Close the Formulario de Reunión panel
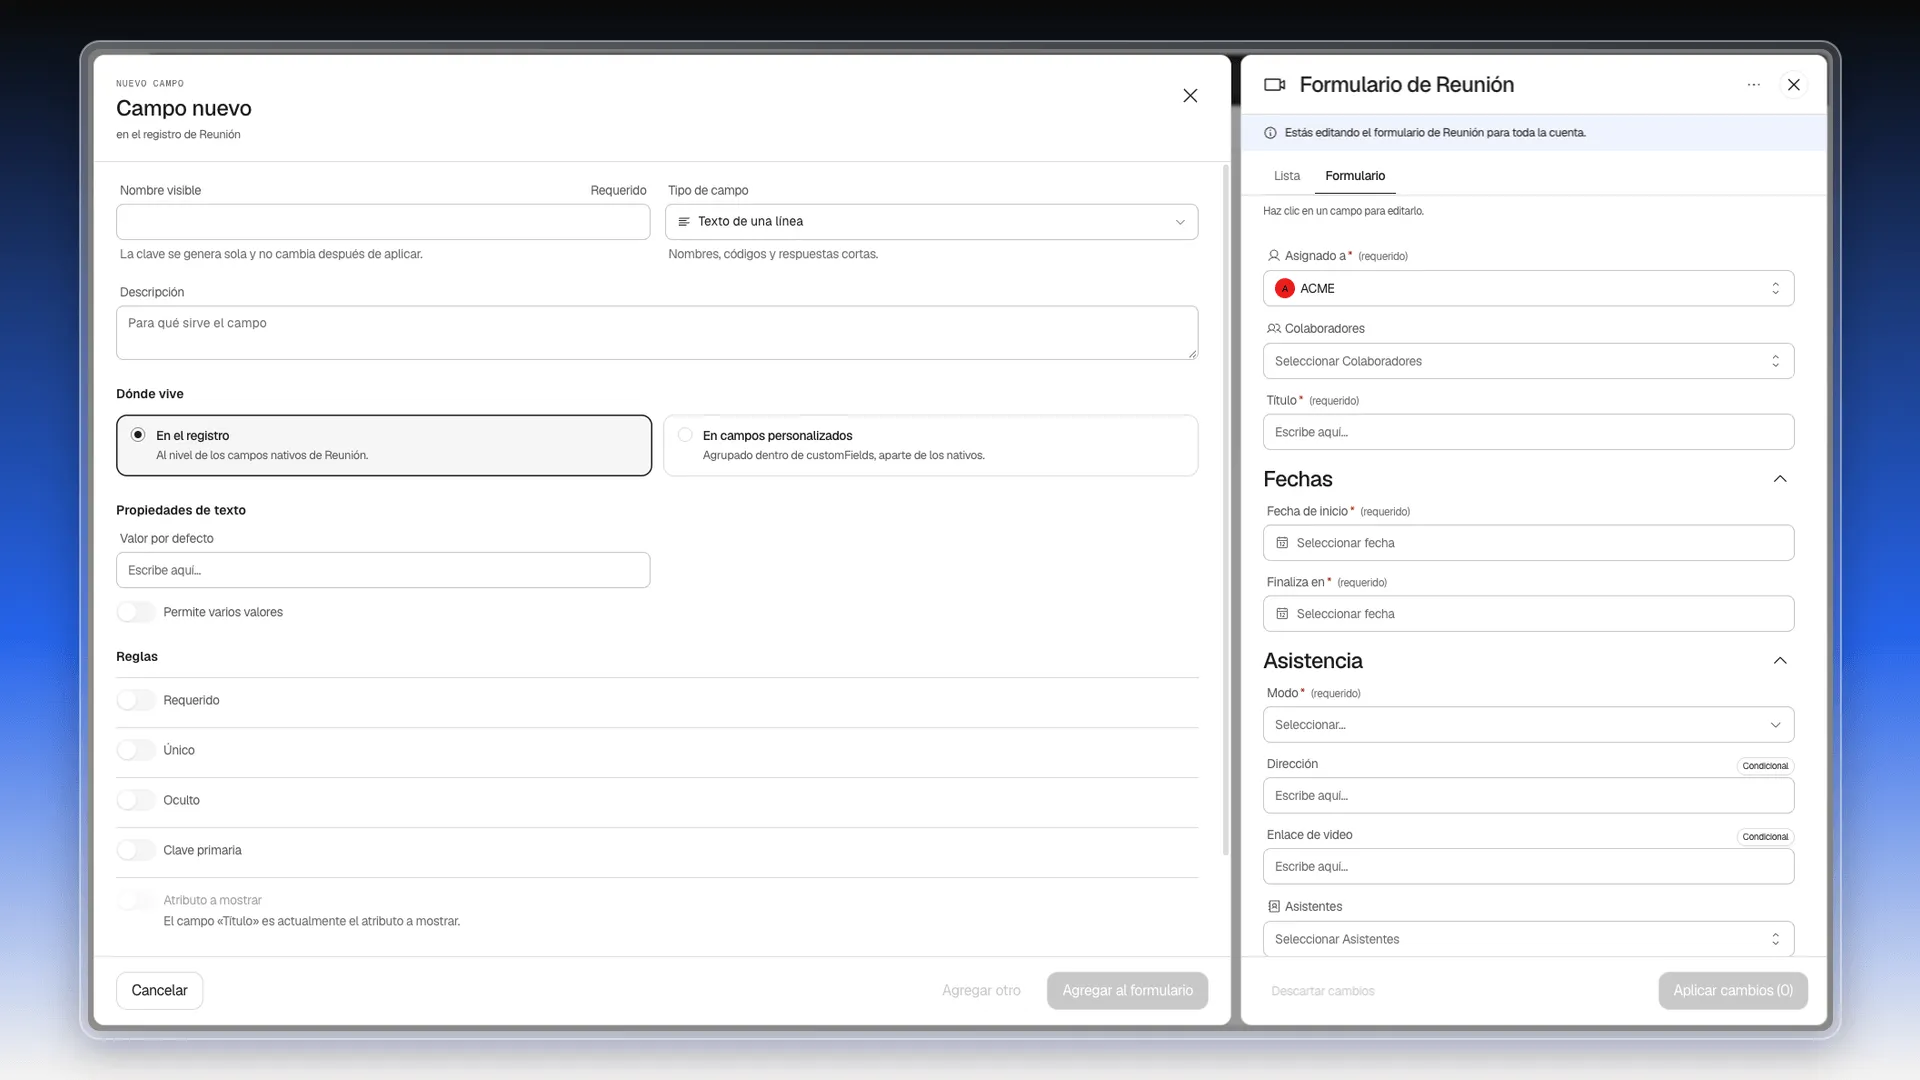 tap(1794, 85)
